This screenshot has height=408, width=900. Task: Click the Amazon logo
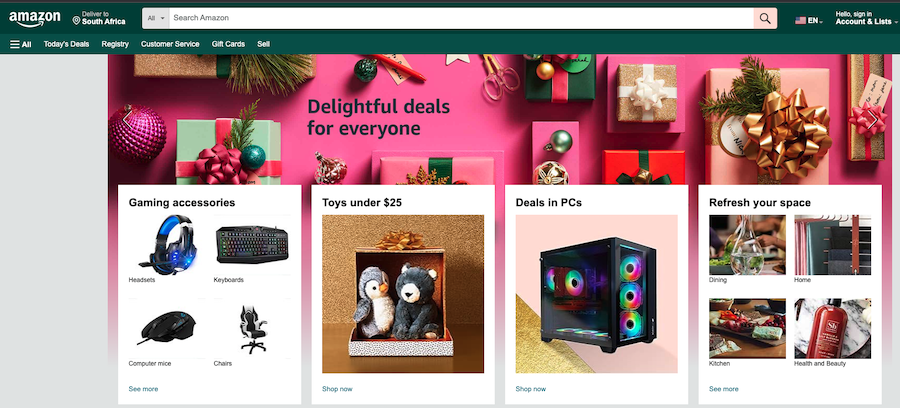[x=34, y=18]
